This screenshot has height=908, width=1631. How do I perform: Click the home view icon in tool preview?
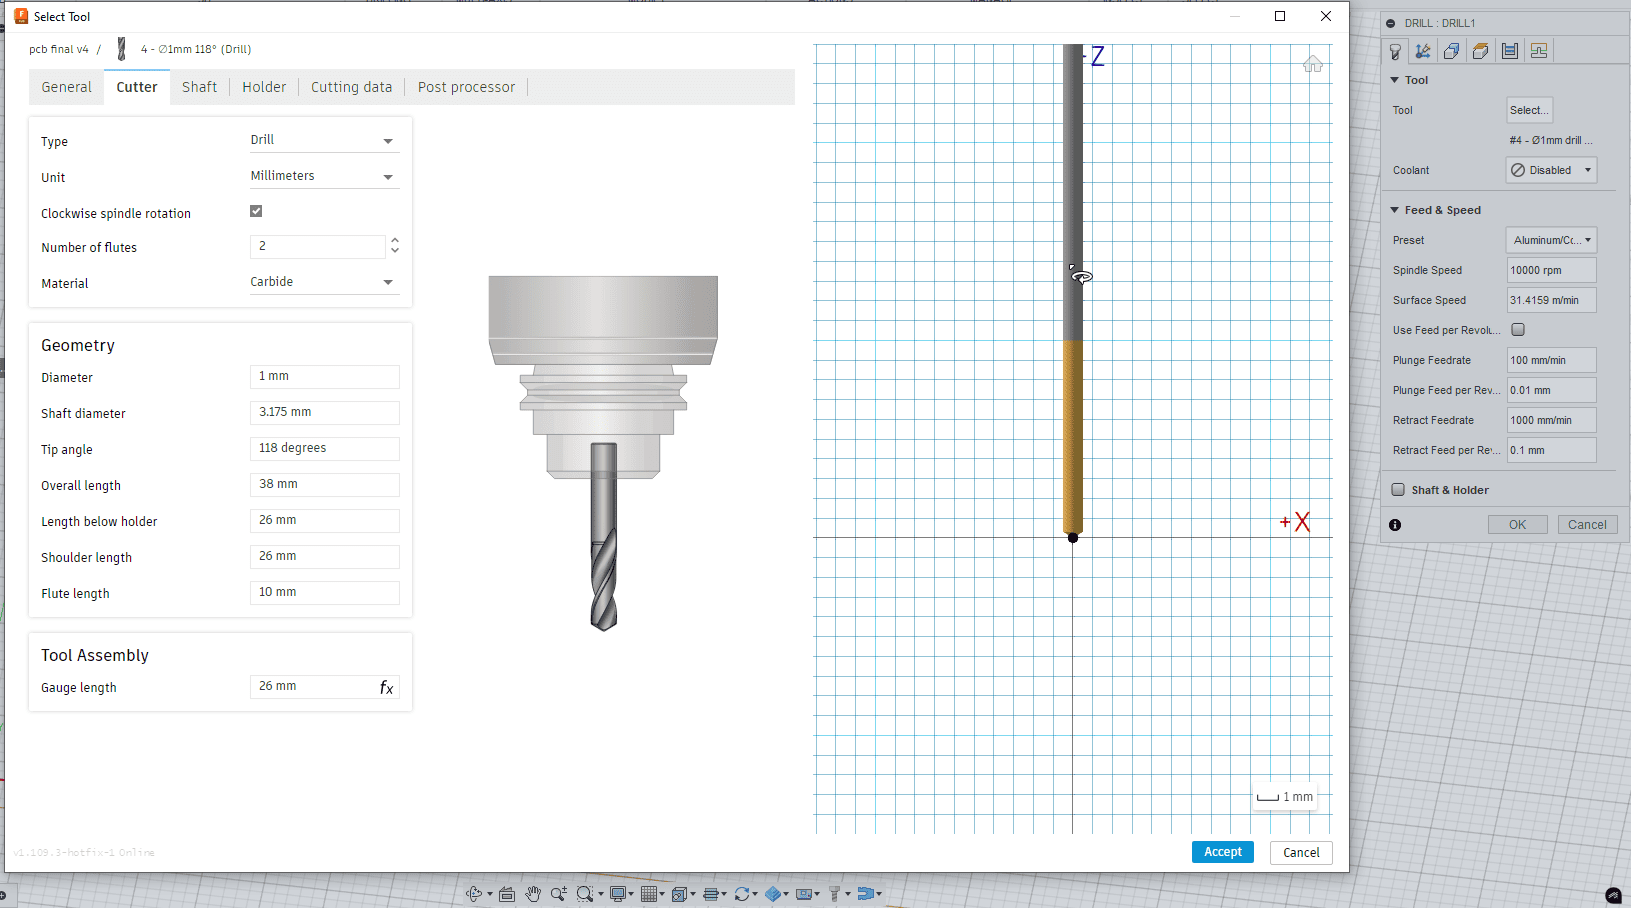[x=1313, y=64]
